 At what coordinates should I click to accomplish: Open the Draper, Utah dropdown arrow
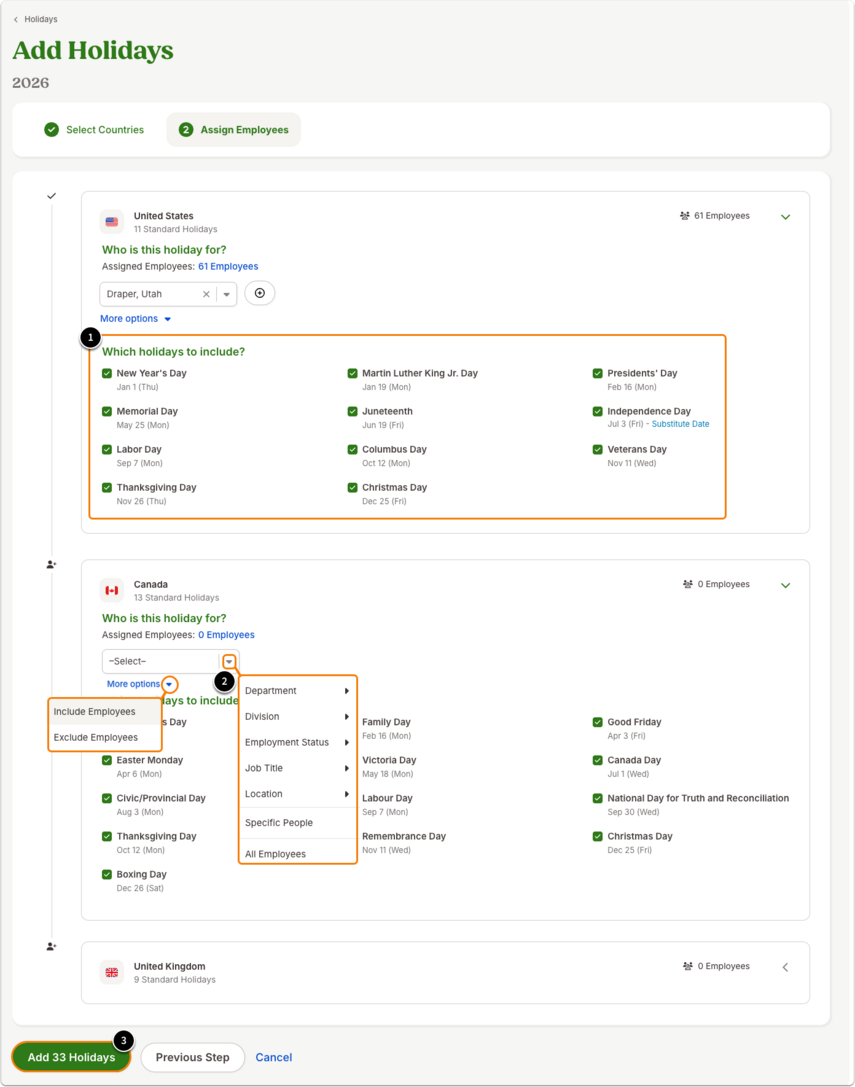click(227, 295)
